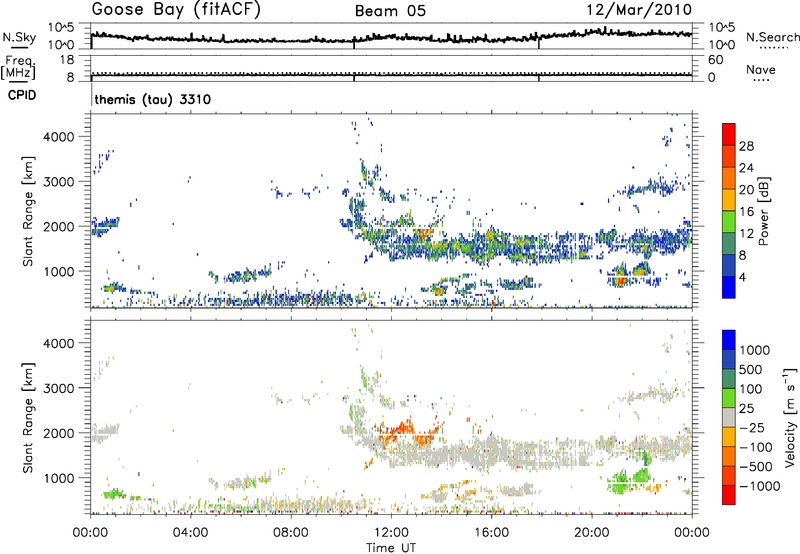
Task: Click the light green 12–16 dB Power segment
Action: pos(729,222)
